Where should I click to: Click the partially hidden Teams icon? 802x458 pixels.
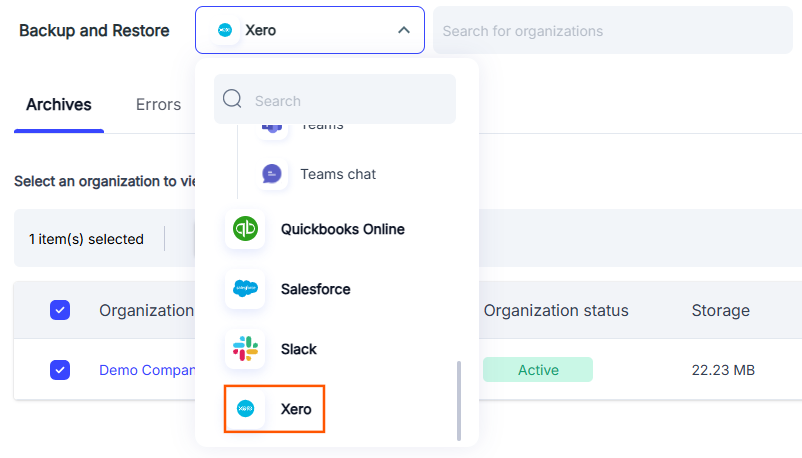272,129
